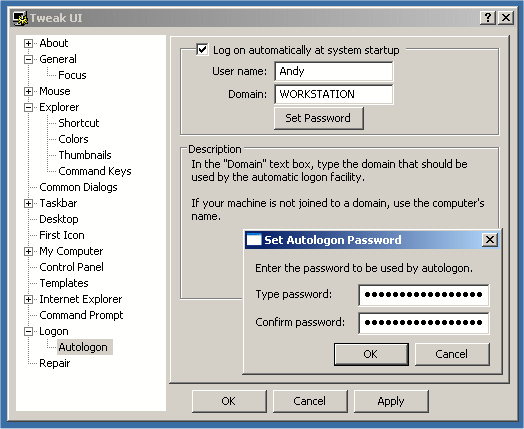Collapse the Explorer tree node
The image size is (524, 429).
[x=28, y=107]
